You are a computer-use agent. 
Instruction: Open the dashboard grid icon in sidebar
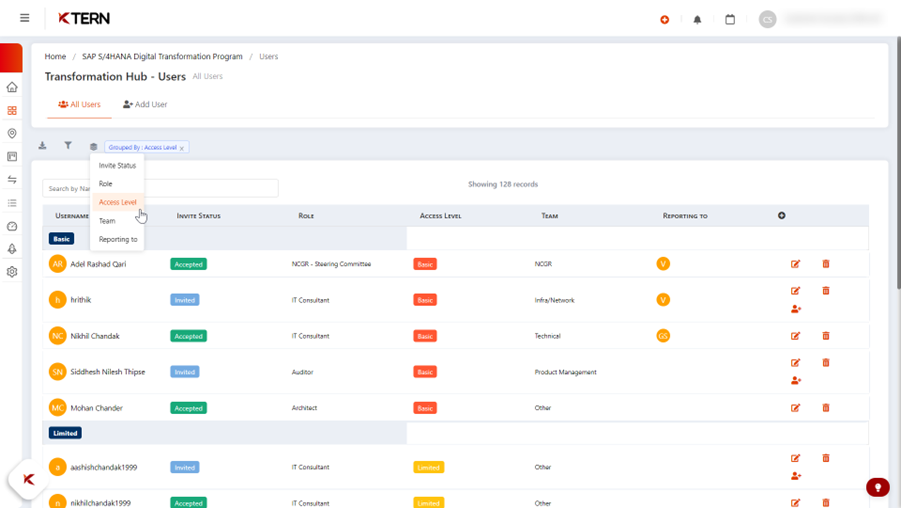pyautogui.click(x=12, y=110)
